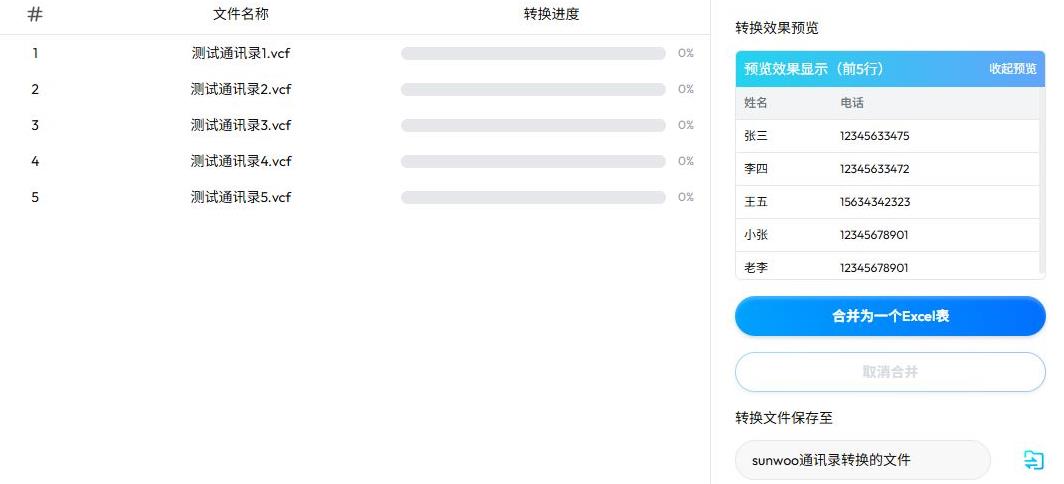Screen dimensions: 1064x484
Task: Click phone number 15634342323 of 王五
Action: (x=874, y=202)
